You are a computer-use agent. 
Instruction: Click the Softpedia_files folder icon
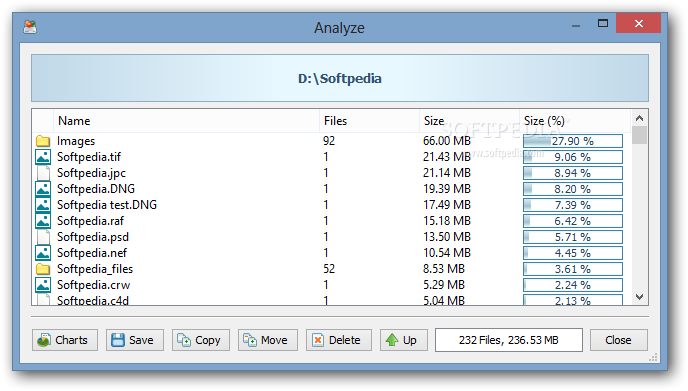click(43, 269)
